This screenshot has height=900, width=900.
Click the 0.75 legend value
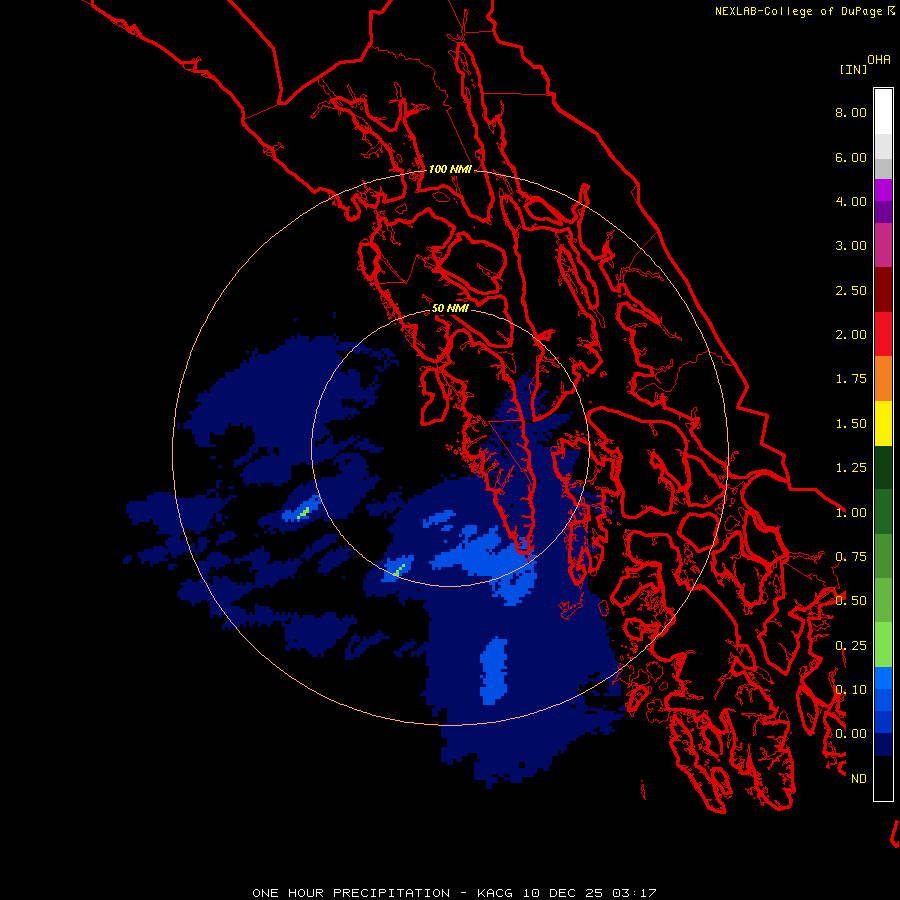pyautogui.click(x=851, y=557)
